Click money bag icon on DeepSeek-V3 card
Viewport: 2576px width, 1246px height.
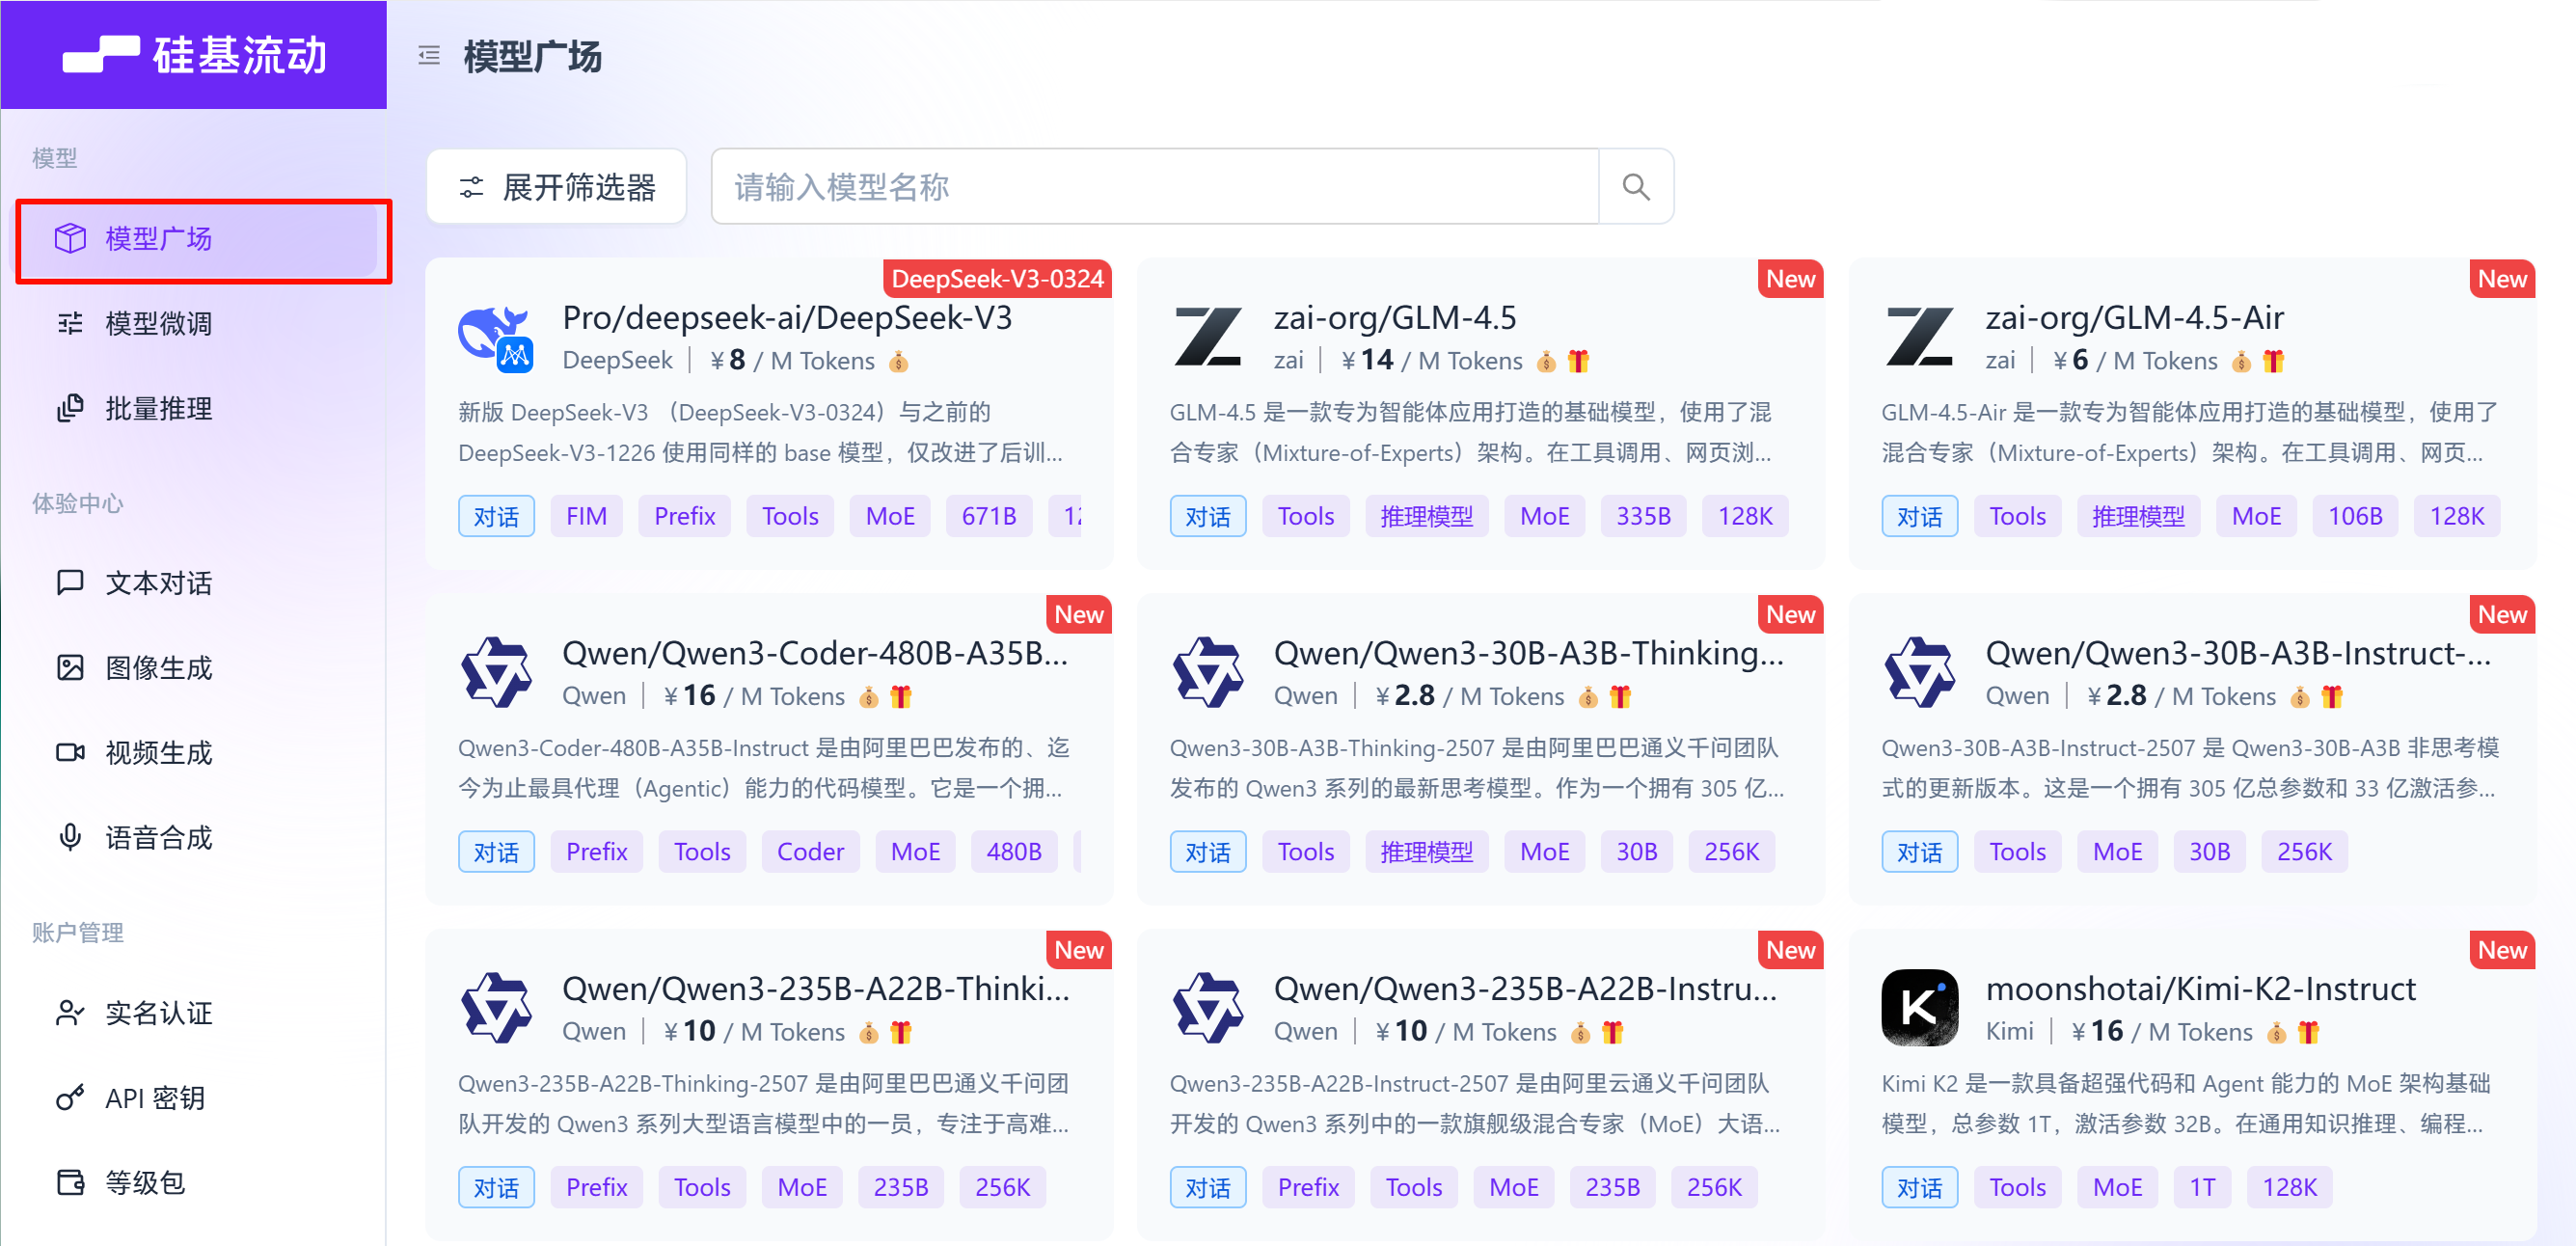click(x=899, y=361)
